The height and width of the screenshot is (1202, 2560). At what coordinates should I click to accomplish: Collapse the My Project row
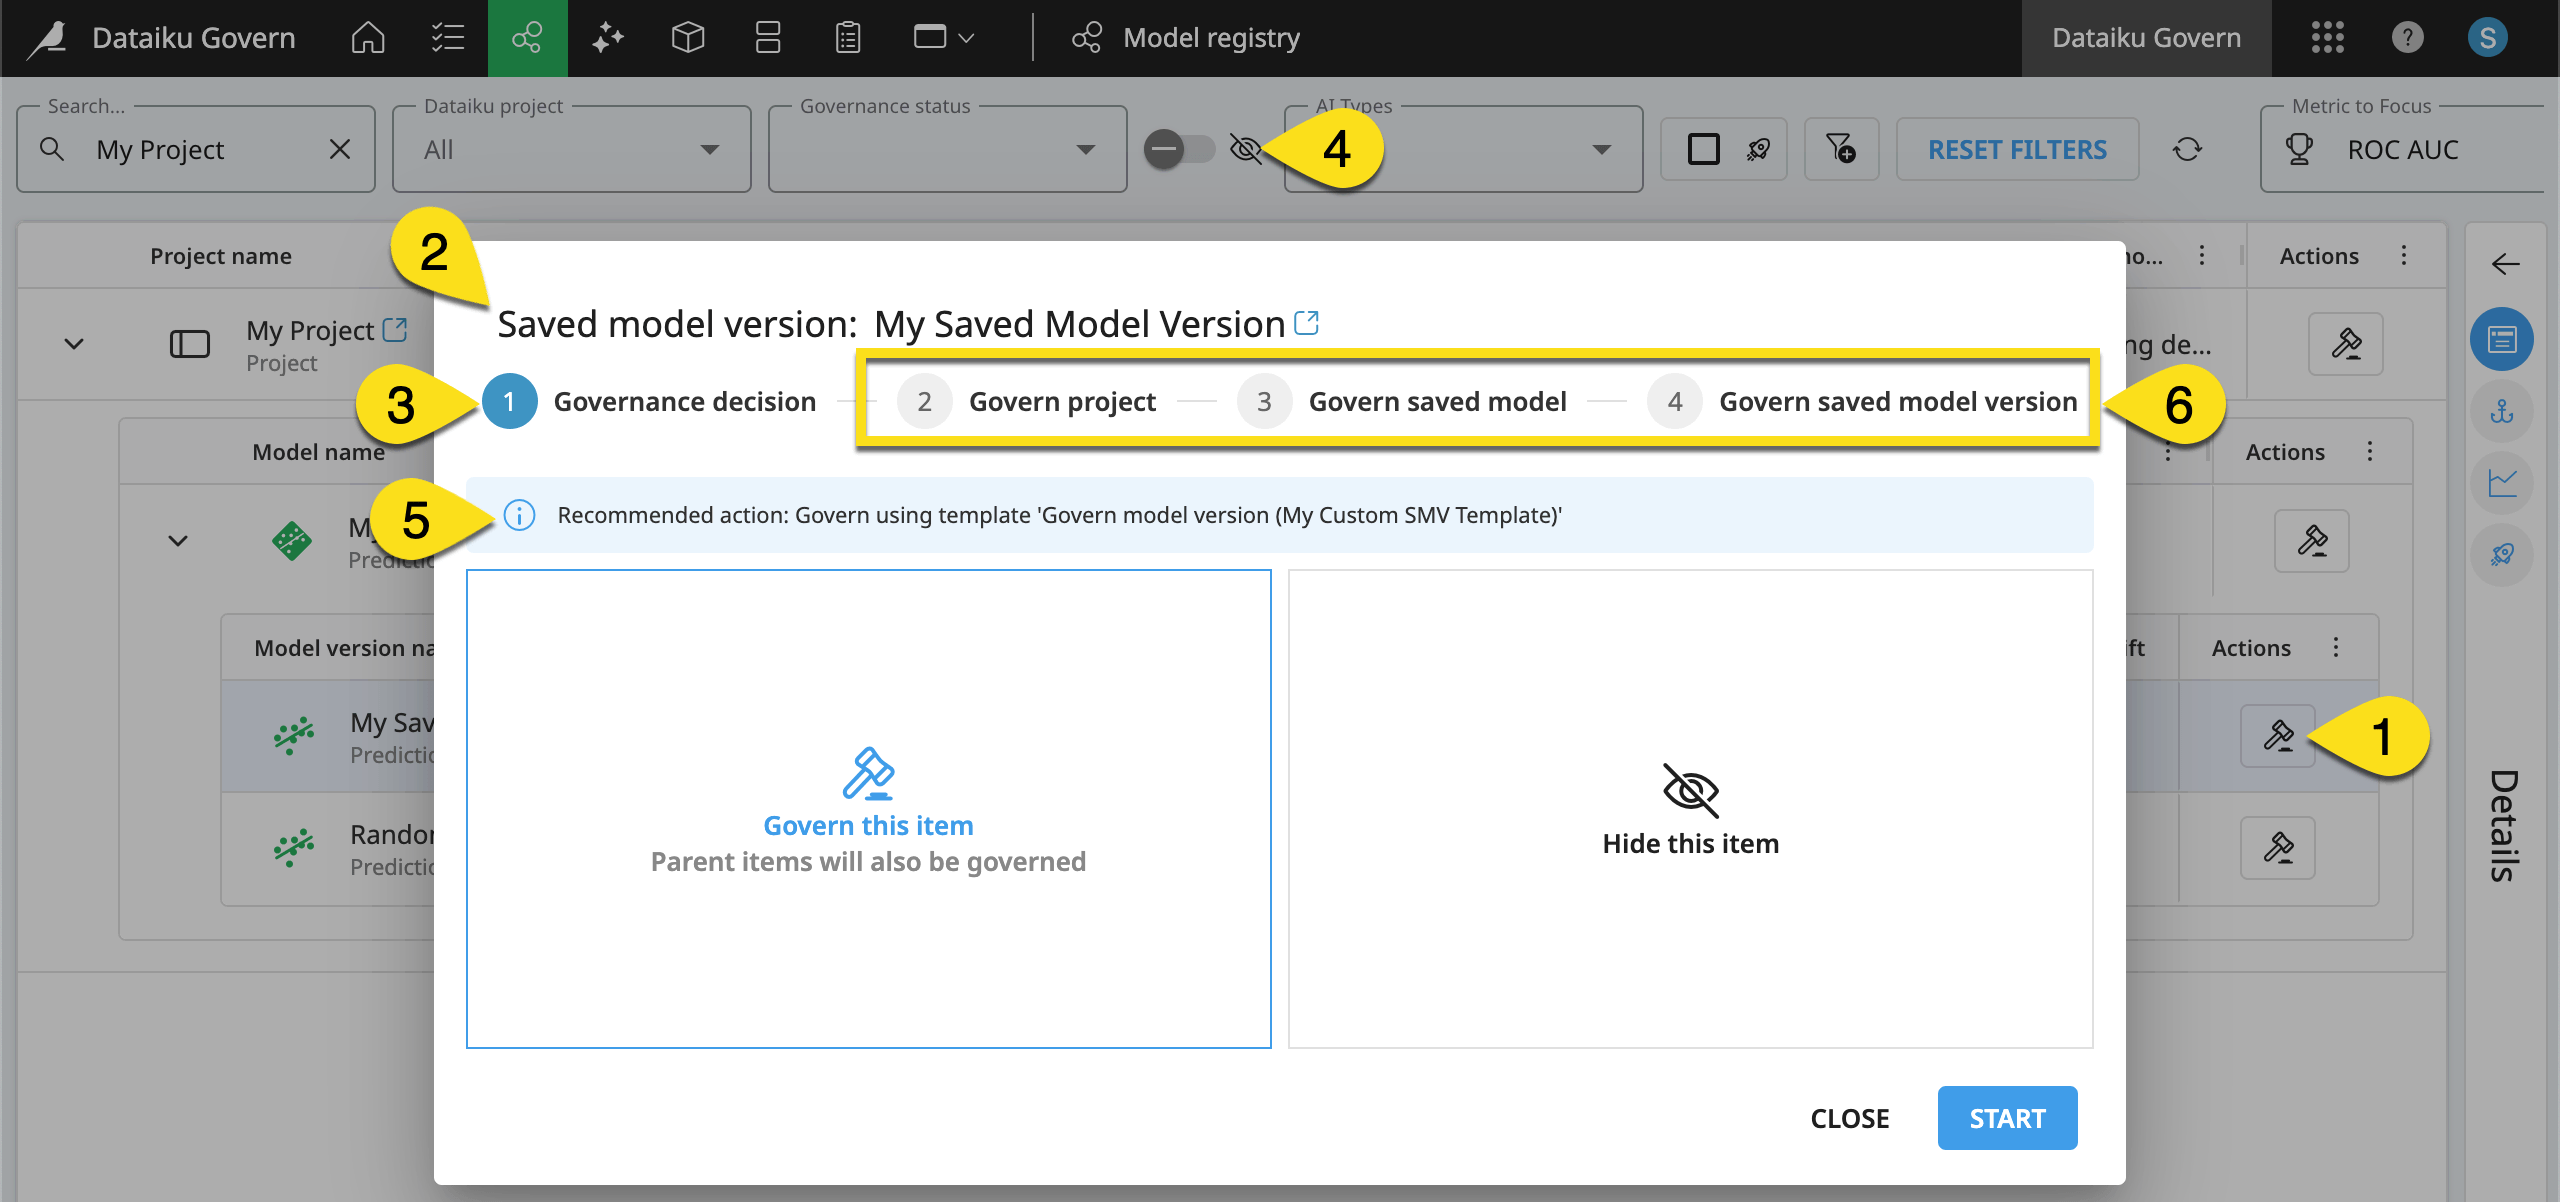(x=73, y=343)
